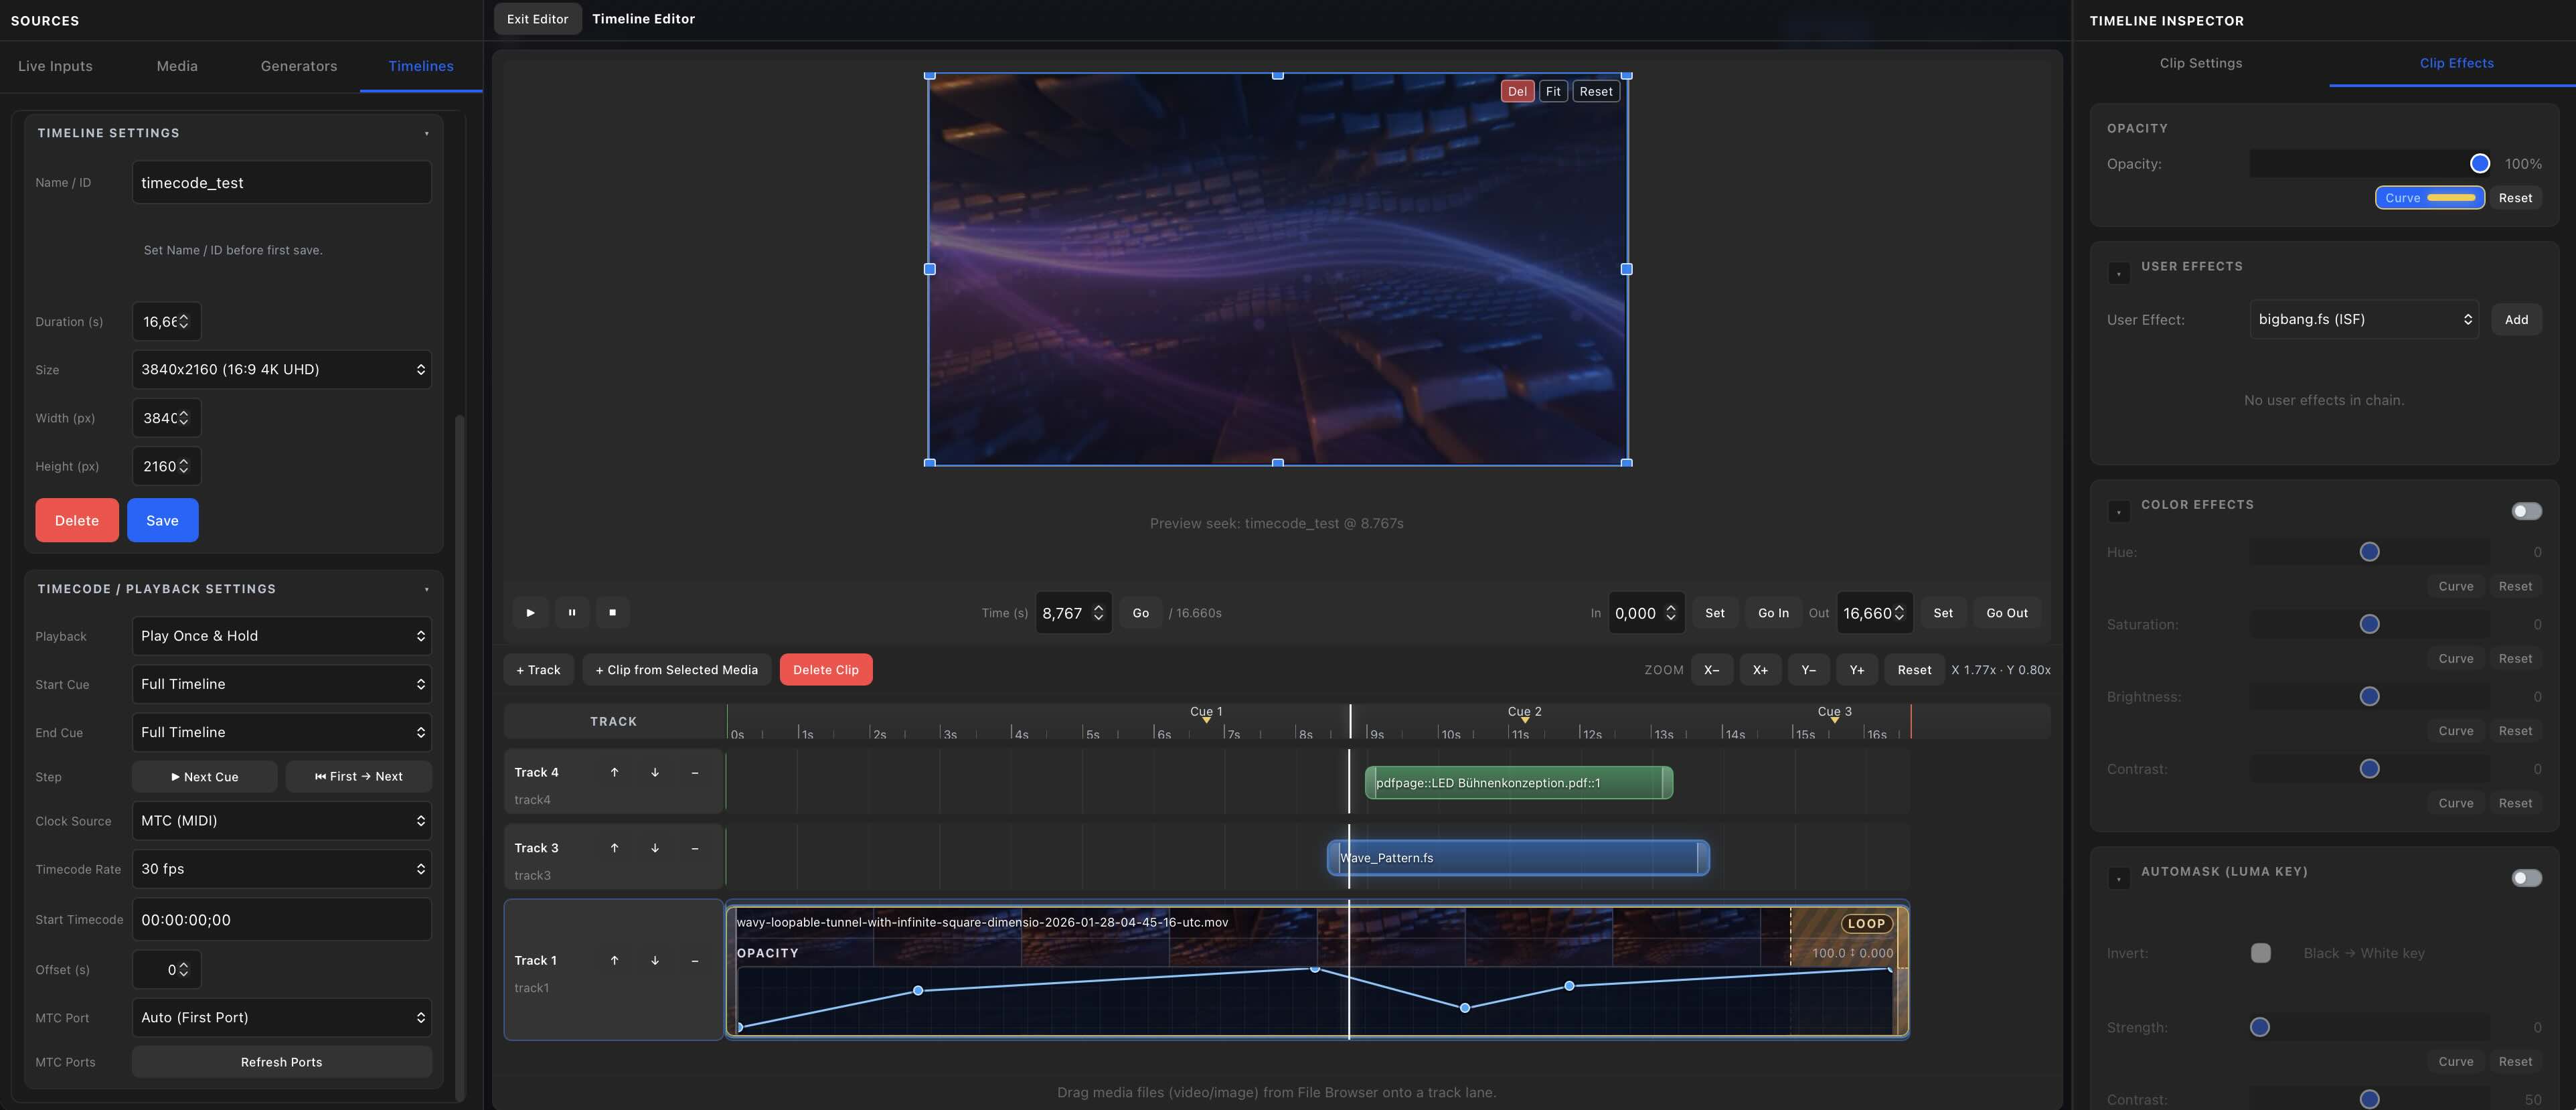The image size is (2576, 1110).
Task: Enable the Automask (Luma Key) toggle
Action: point(2527,877)
